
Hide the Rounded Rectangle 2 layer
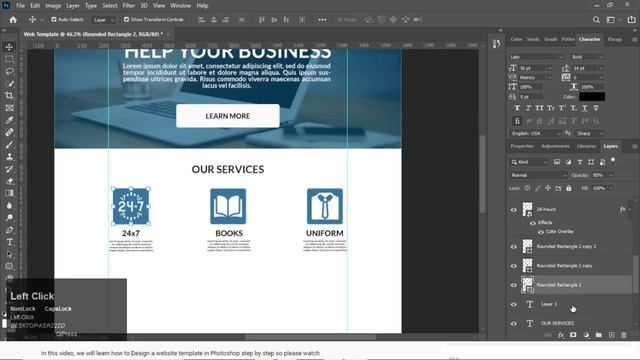pyautogui.click(x=513, y=285)
